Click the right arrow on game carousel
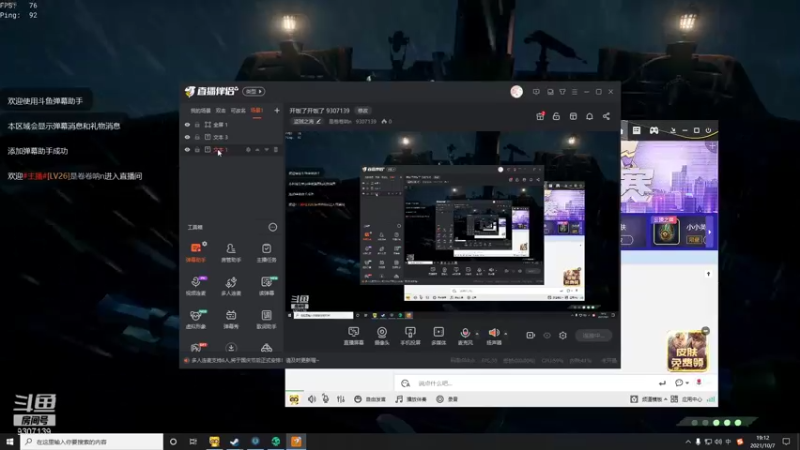 (x=710, y=232)
